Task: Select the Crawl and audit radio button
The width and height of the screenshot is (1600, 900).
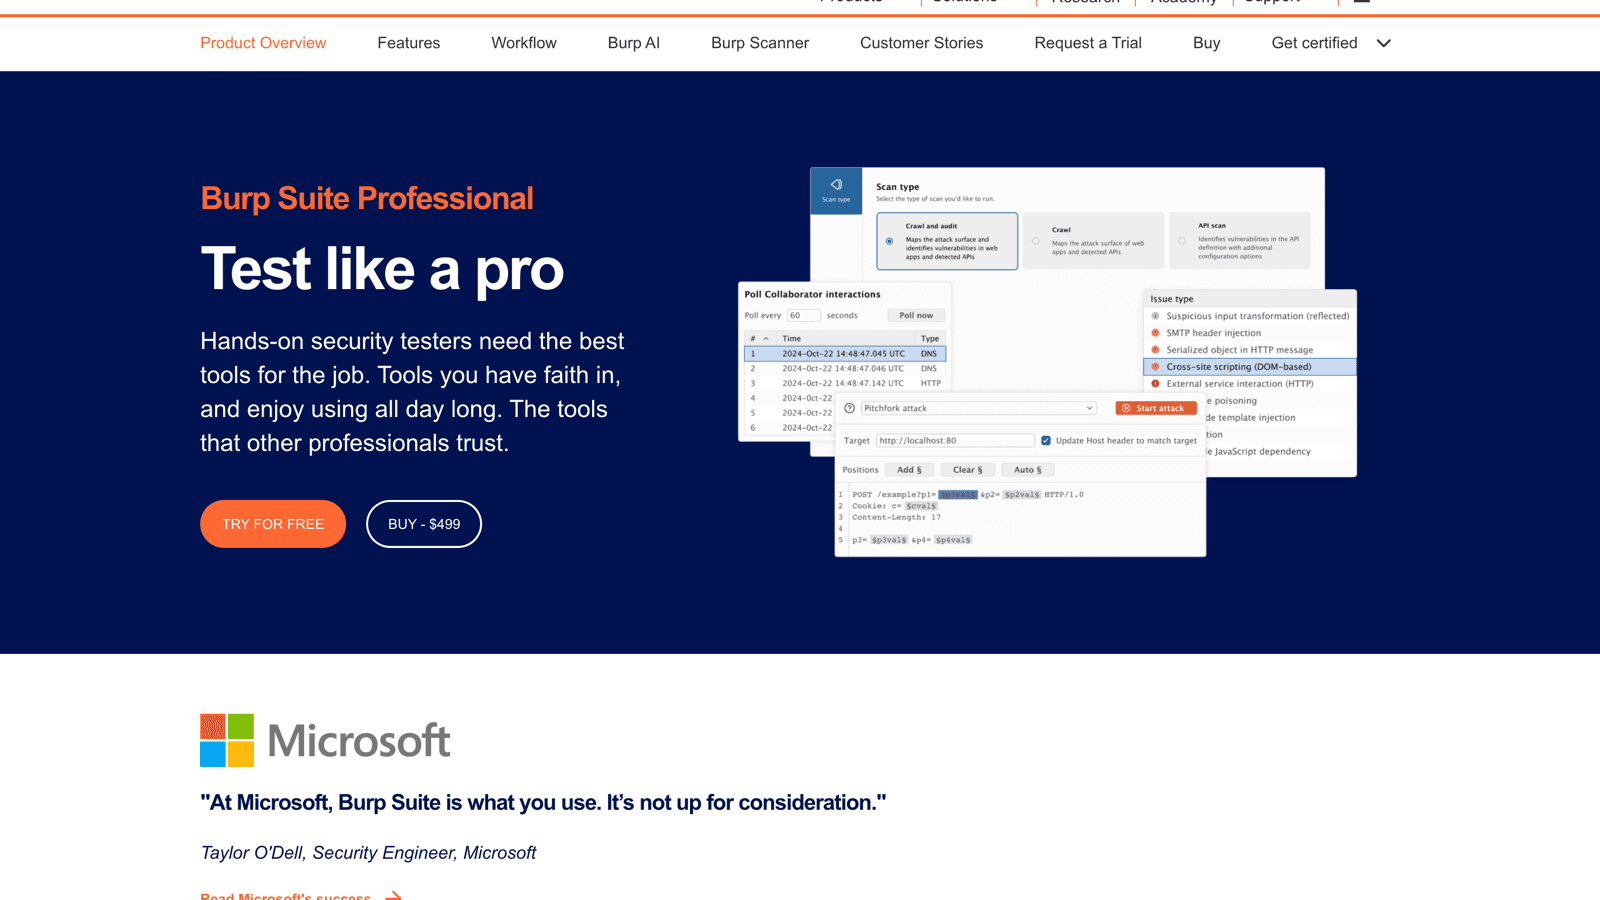Action: click(x=889, y=241)
